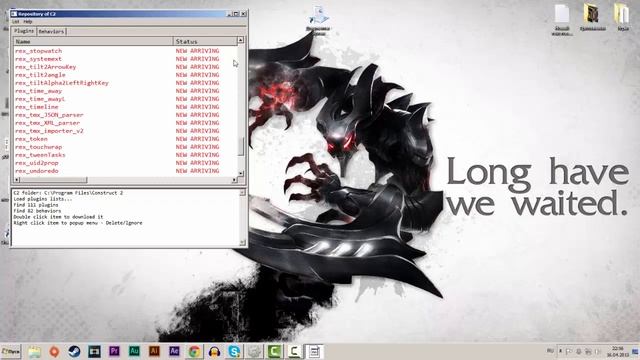Screen dimensions: 640x360
Task: Select the rex_timeline plugin row
Action: 125,107
